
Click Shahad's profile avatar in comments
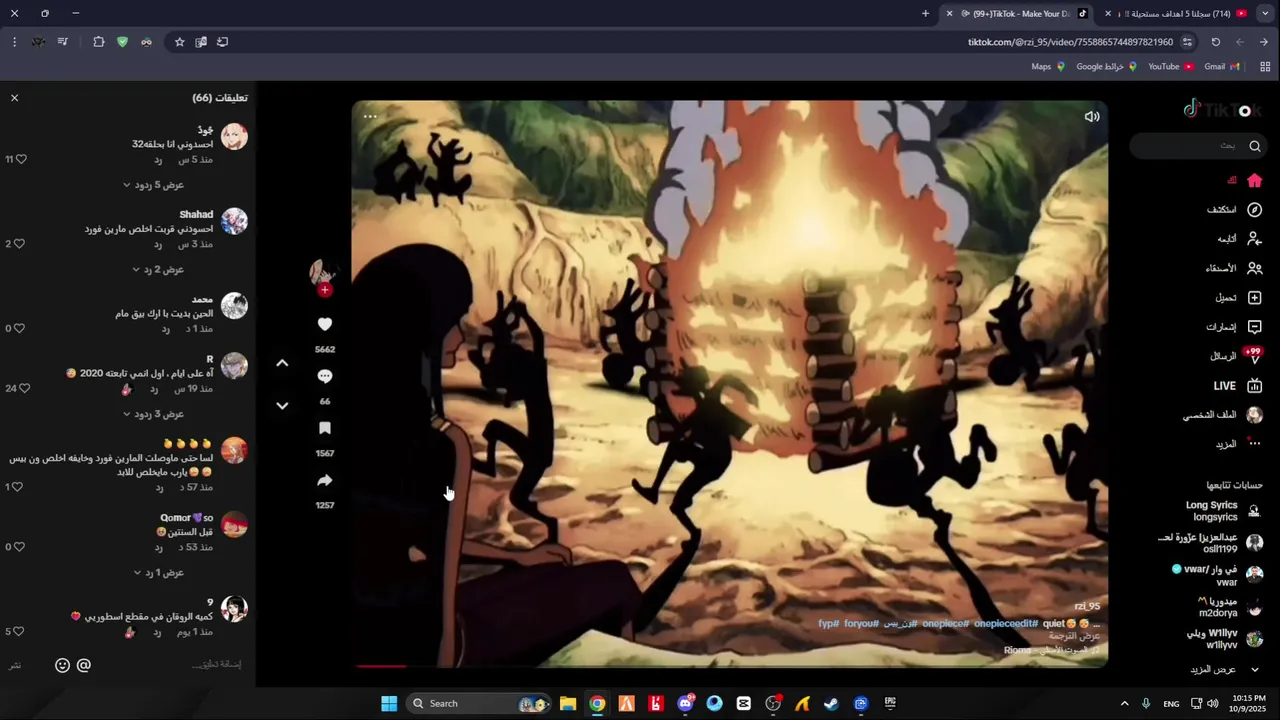point(234,221)
